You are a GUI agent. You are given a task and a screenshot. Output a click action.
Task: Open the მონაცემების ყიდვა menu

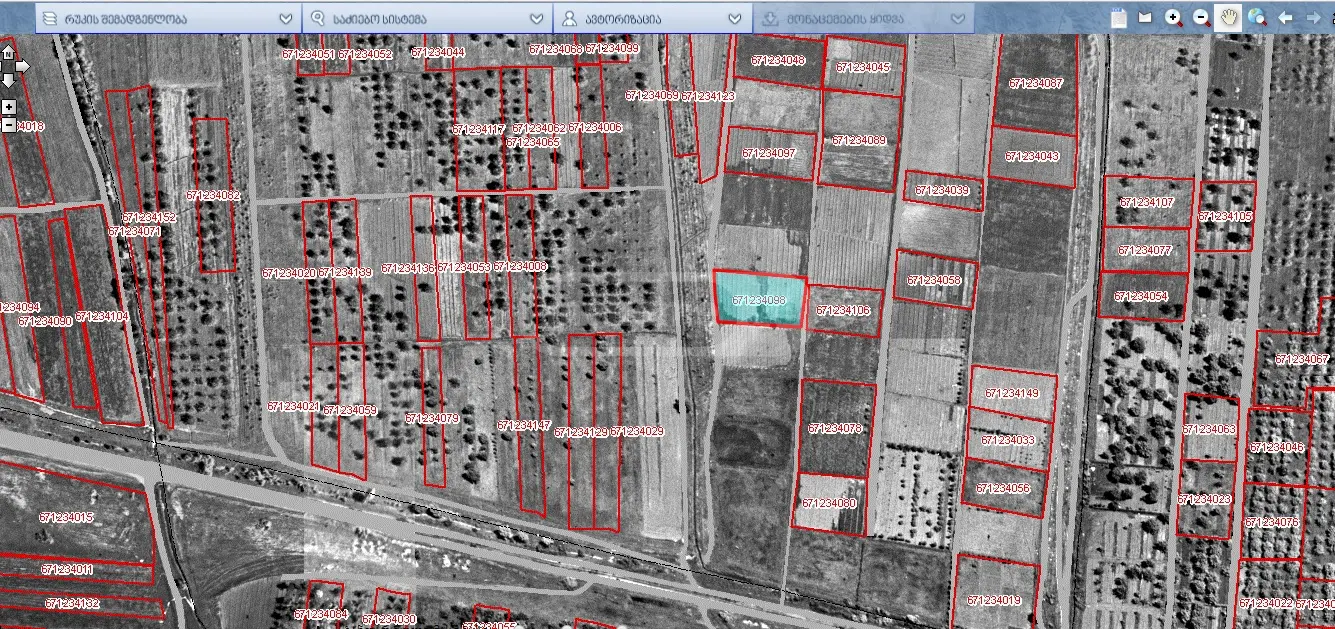[863, 18]
